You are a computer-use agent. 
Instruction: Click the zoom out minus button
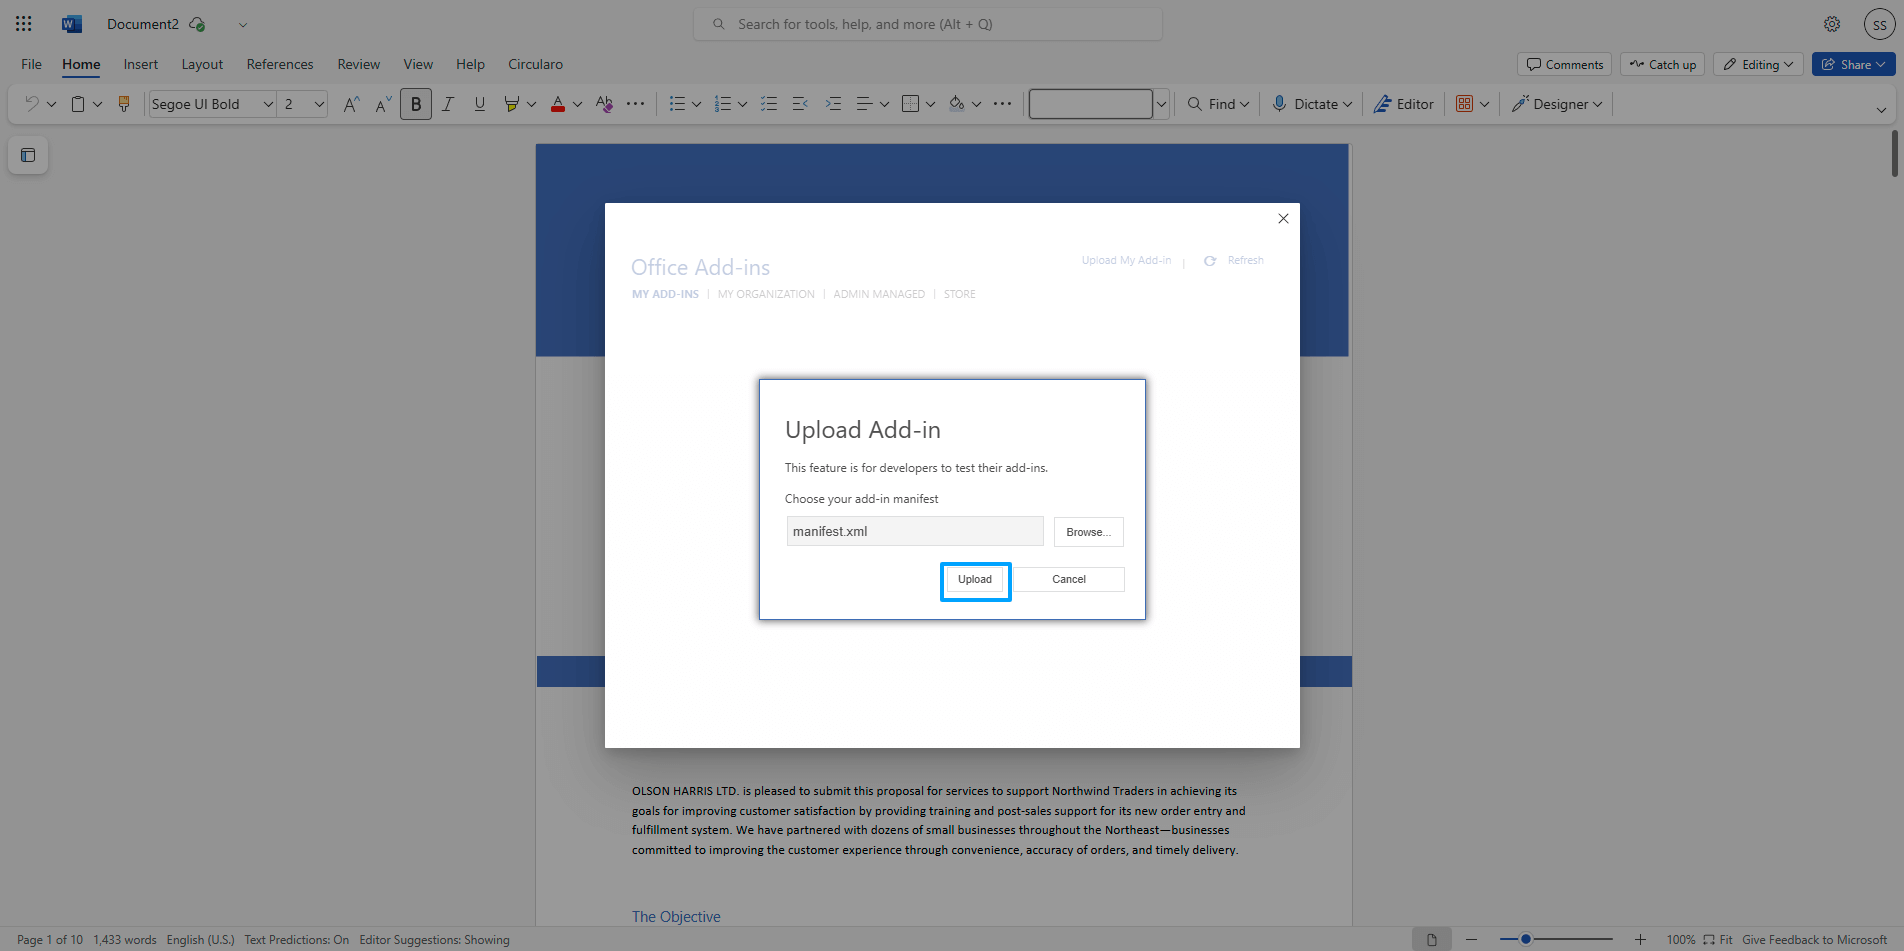pos(1471,939)
